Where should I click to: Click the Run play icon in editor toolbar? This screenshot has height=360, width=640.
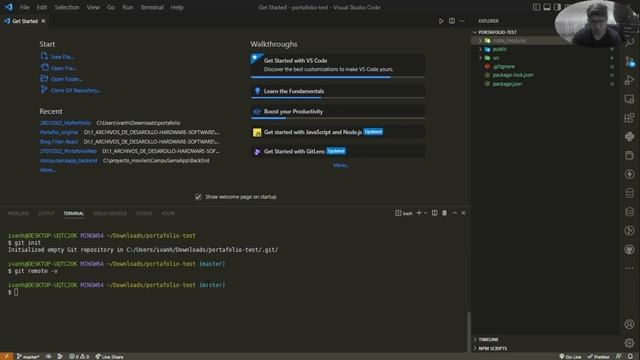441,21
